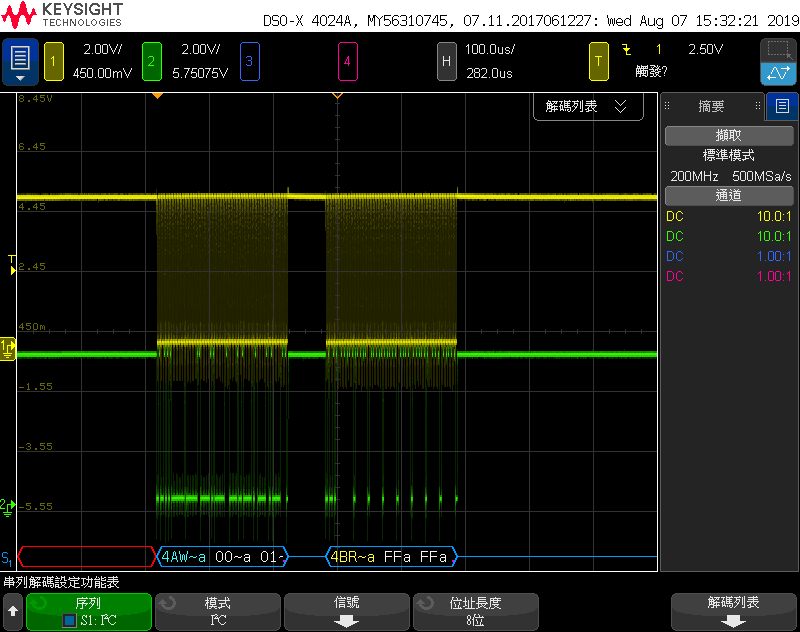Click the S1 serial bus label
800x632 pixels.
click(x=7, y=558)
